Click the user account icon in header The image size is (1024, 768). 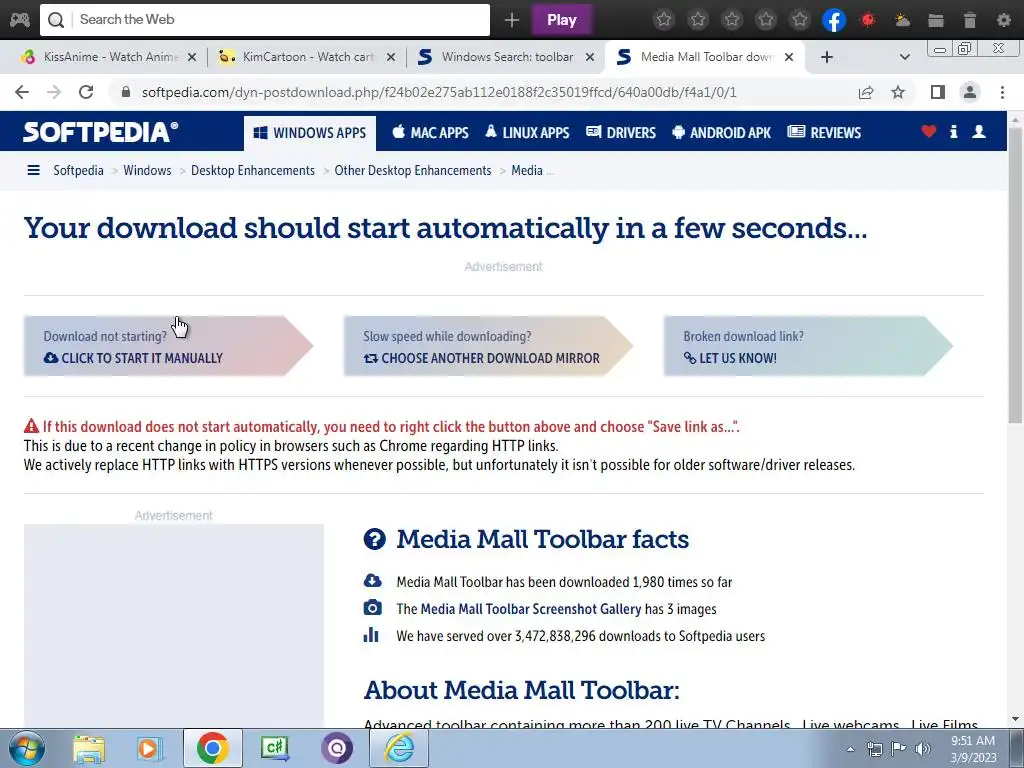coord(979,131)
